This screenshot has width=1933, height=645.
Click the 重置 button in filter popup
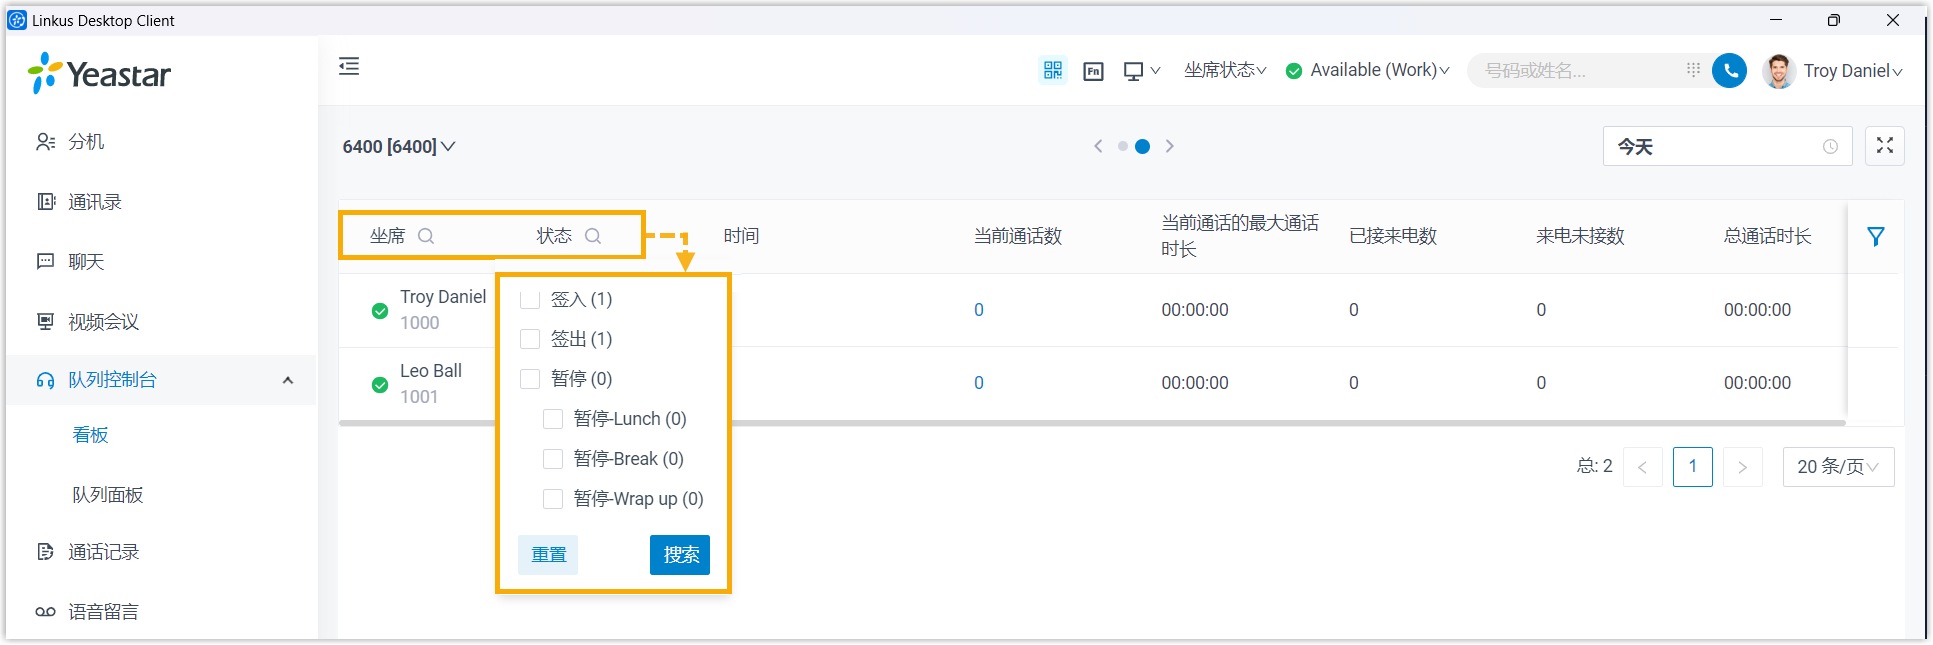[x=548, y=555]
